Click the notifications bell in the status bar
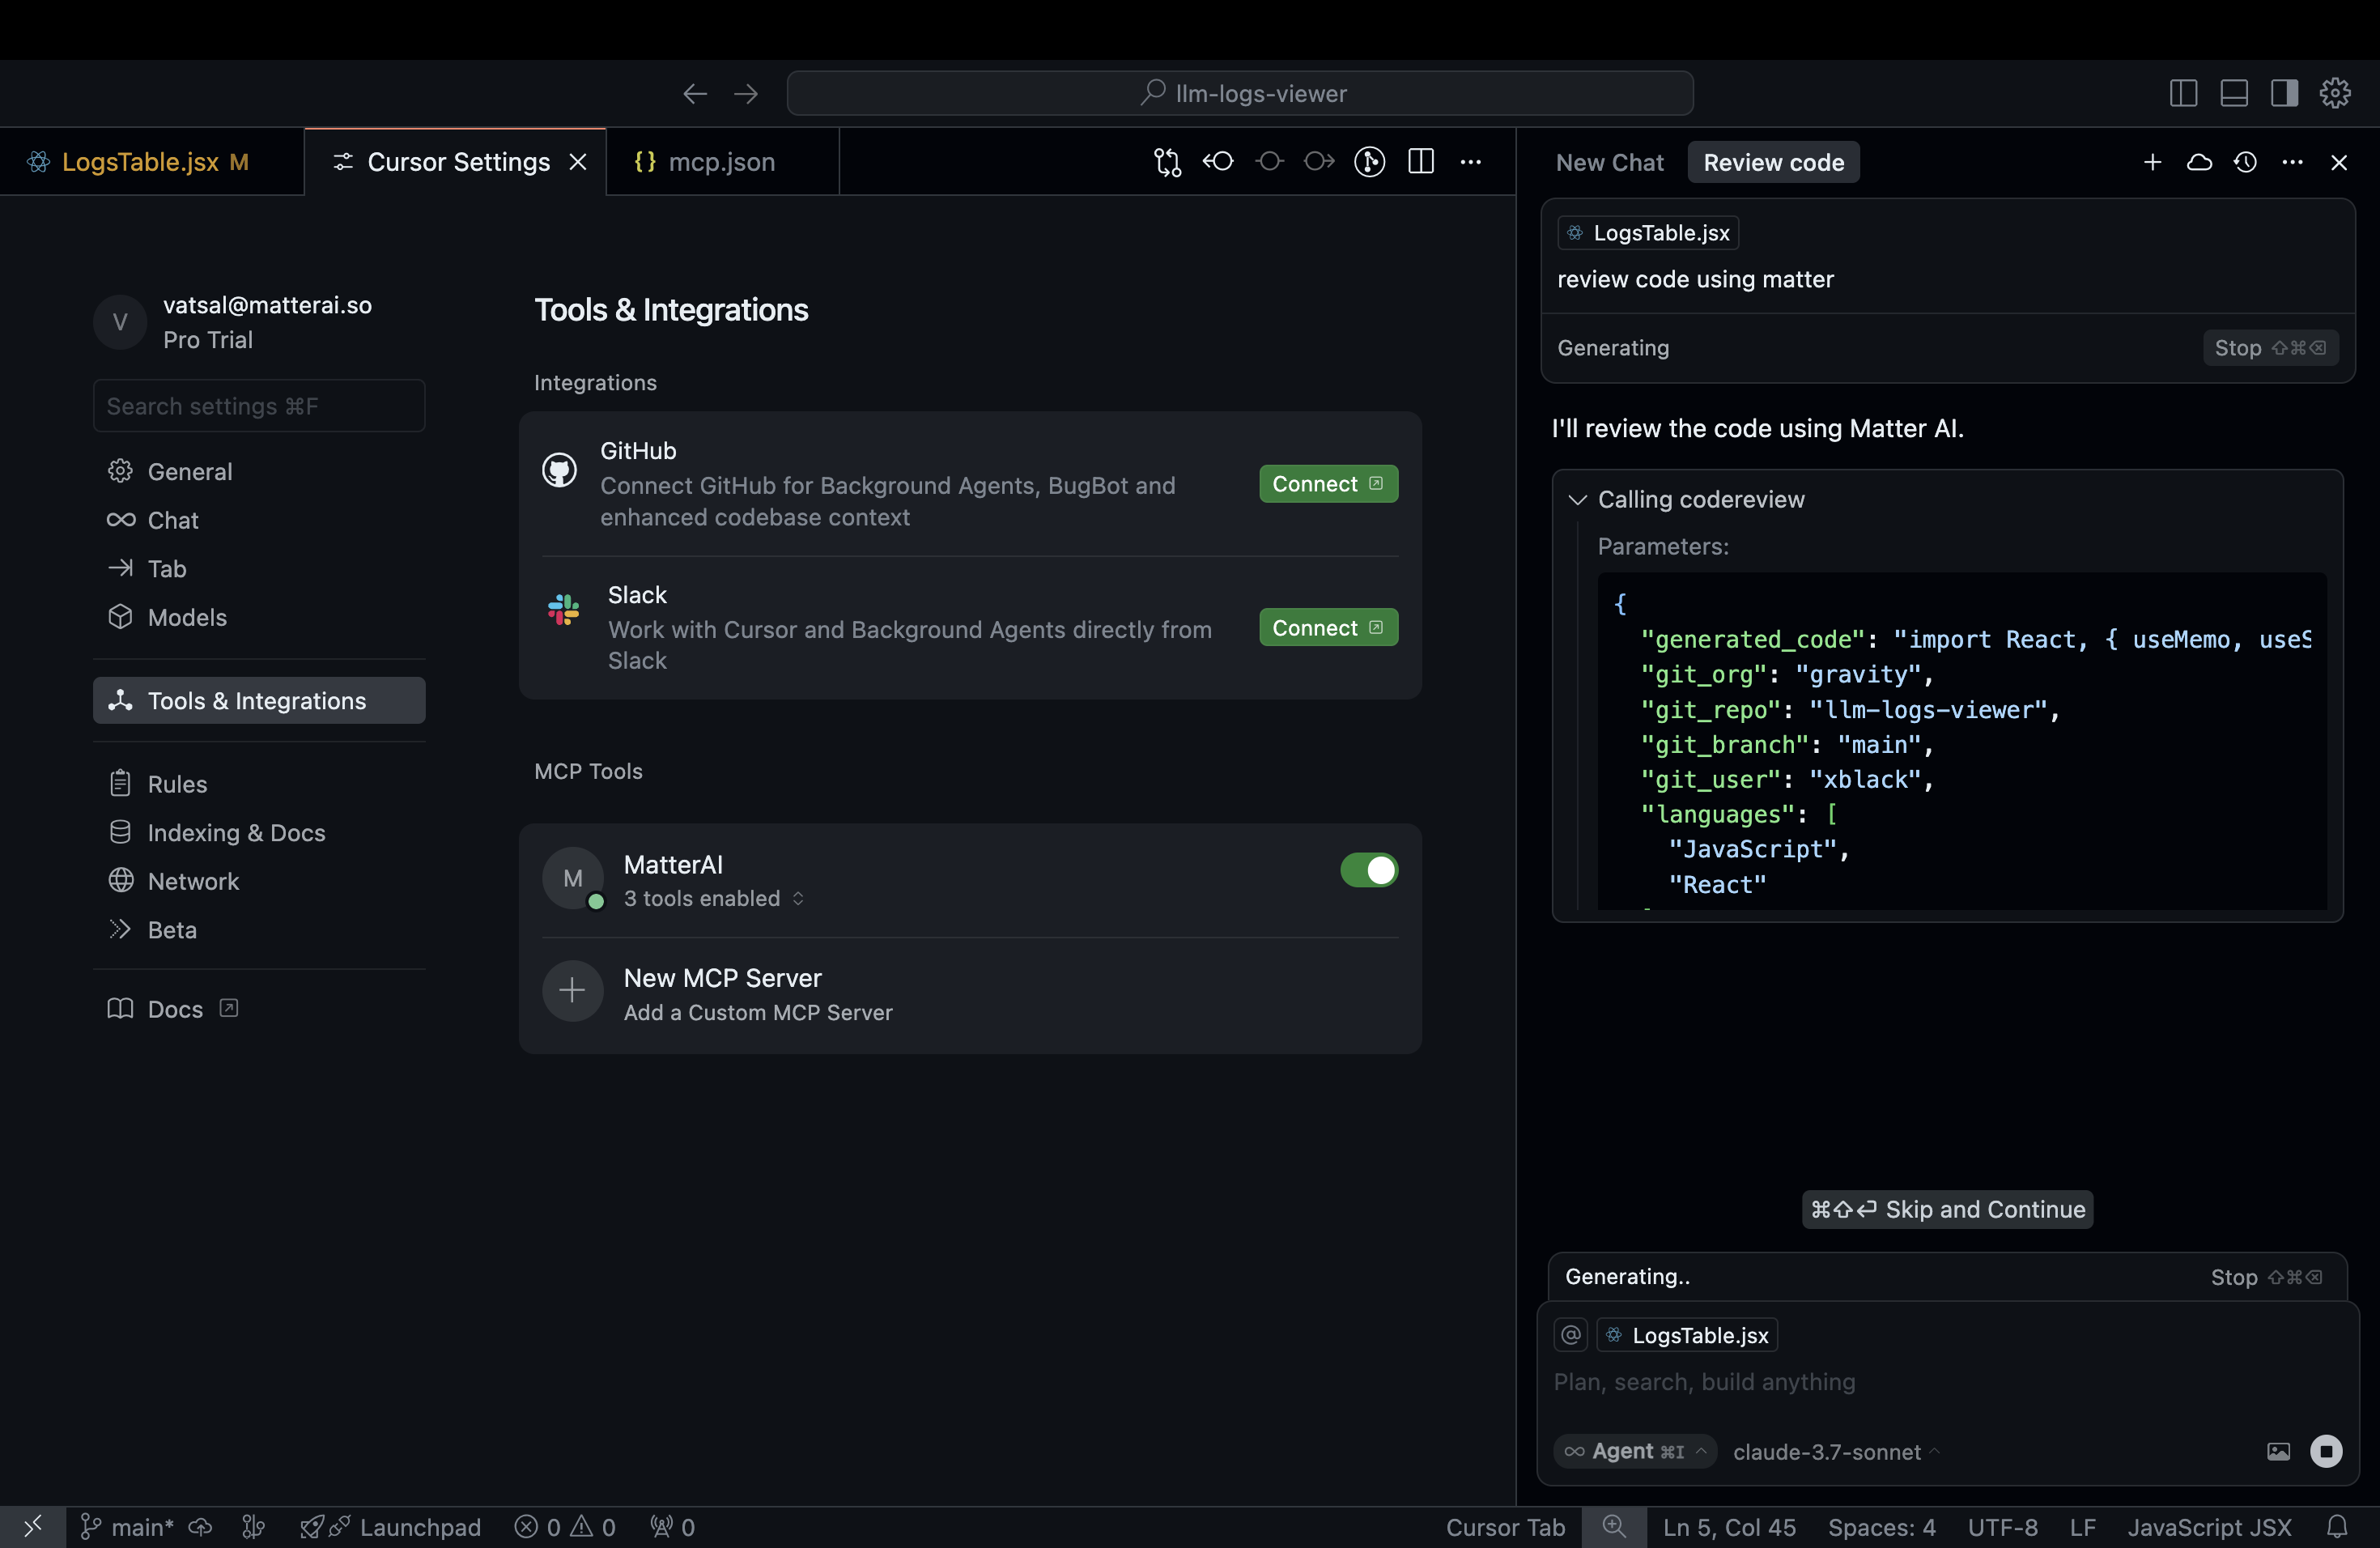Viewport: 2380px width, 1548px height. 2337,1526
